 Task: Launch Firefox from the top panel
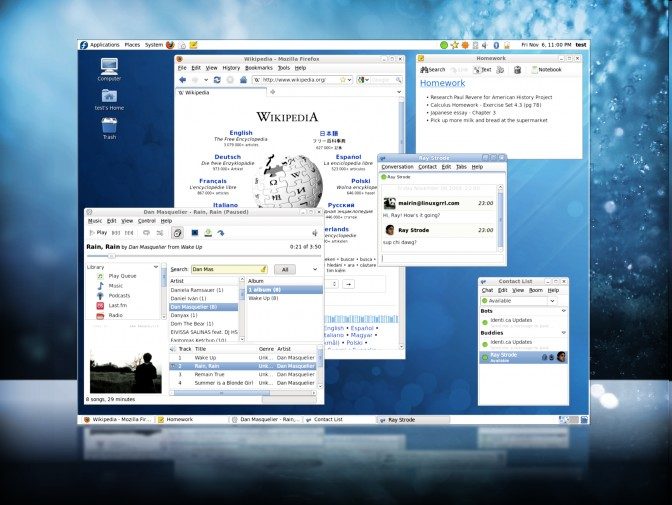pyautogui.click(x=170, y=45)
